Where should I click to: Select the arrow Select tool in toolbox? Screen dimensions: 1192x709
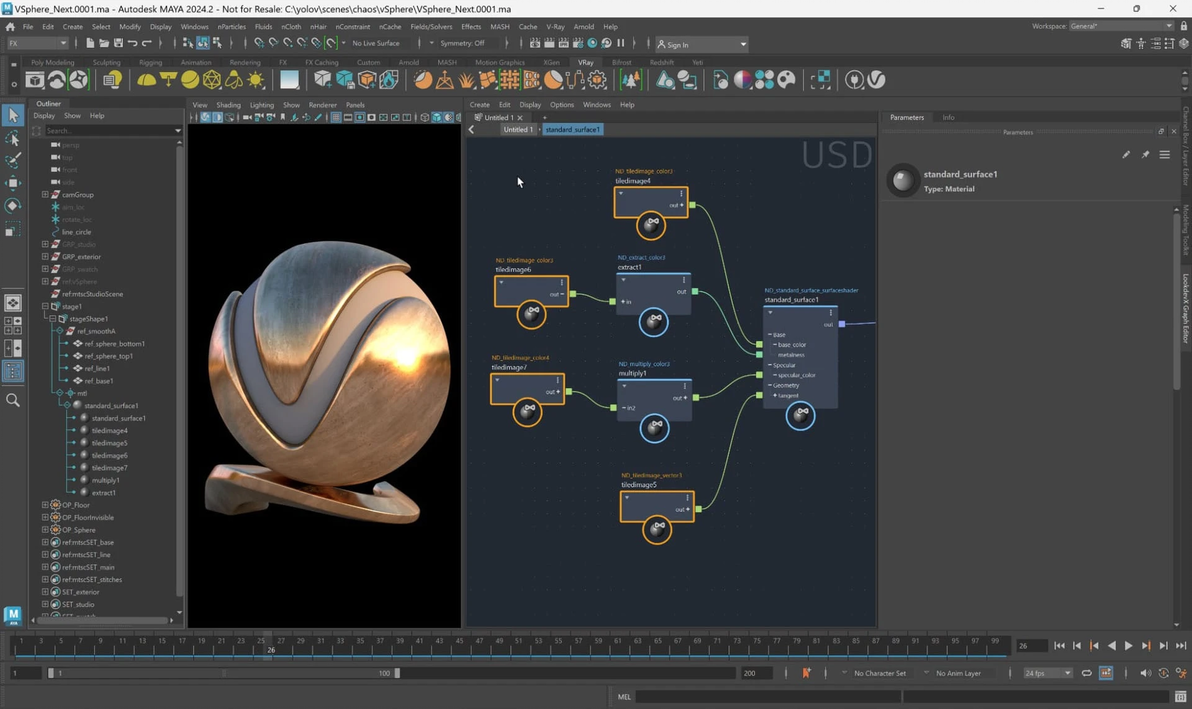point(13,116)
